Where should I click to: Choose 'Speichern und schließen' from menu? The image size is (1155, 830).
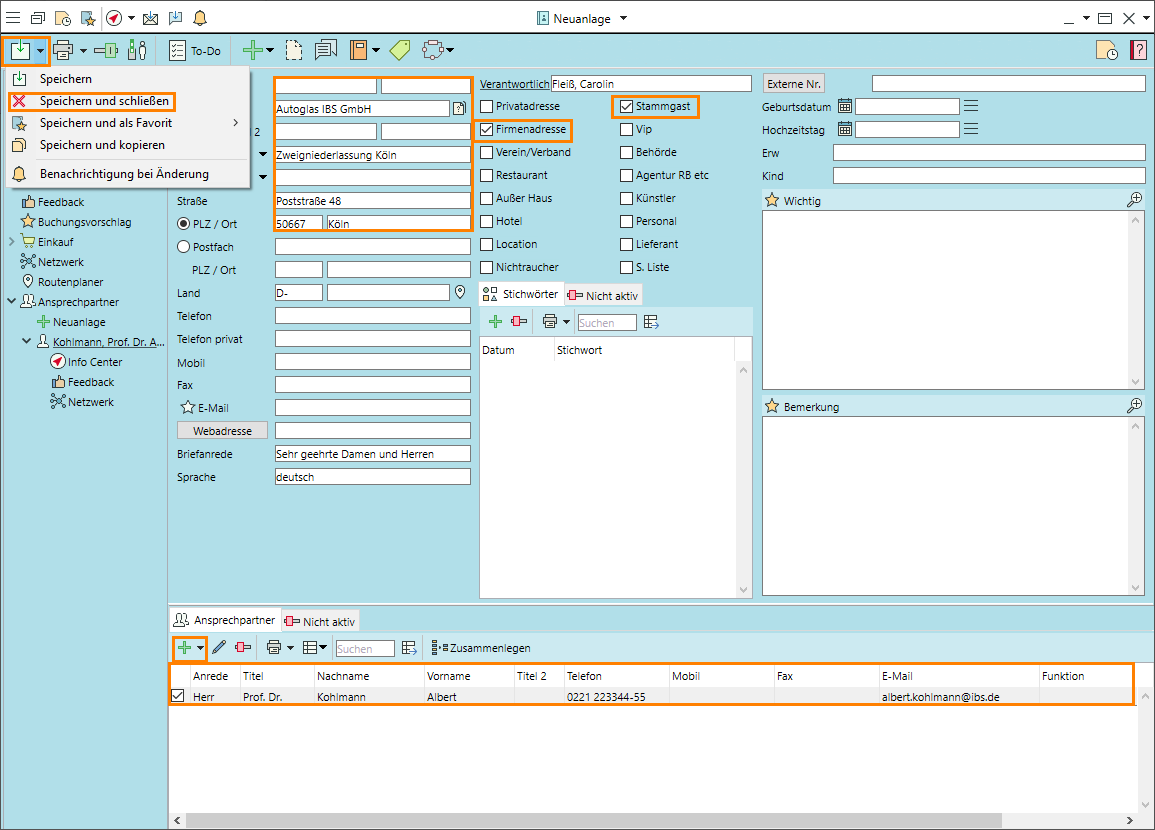[103, 101]
